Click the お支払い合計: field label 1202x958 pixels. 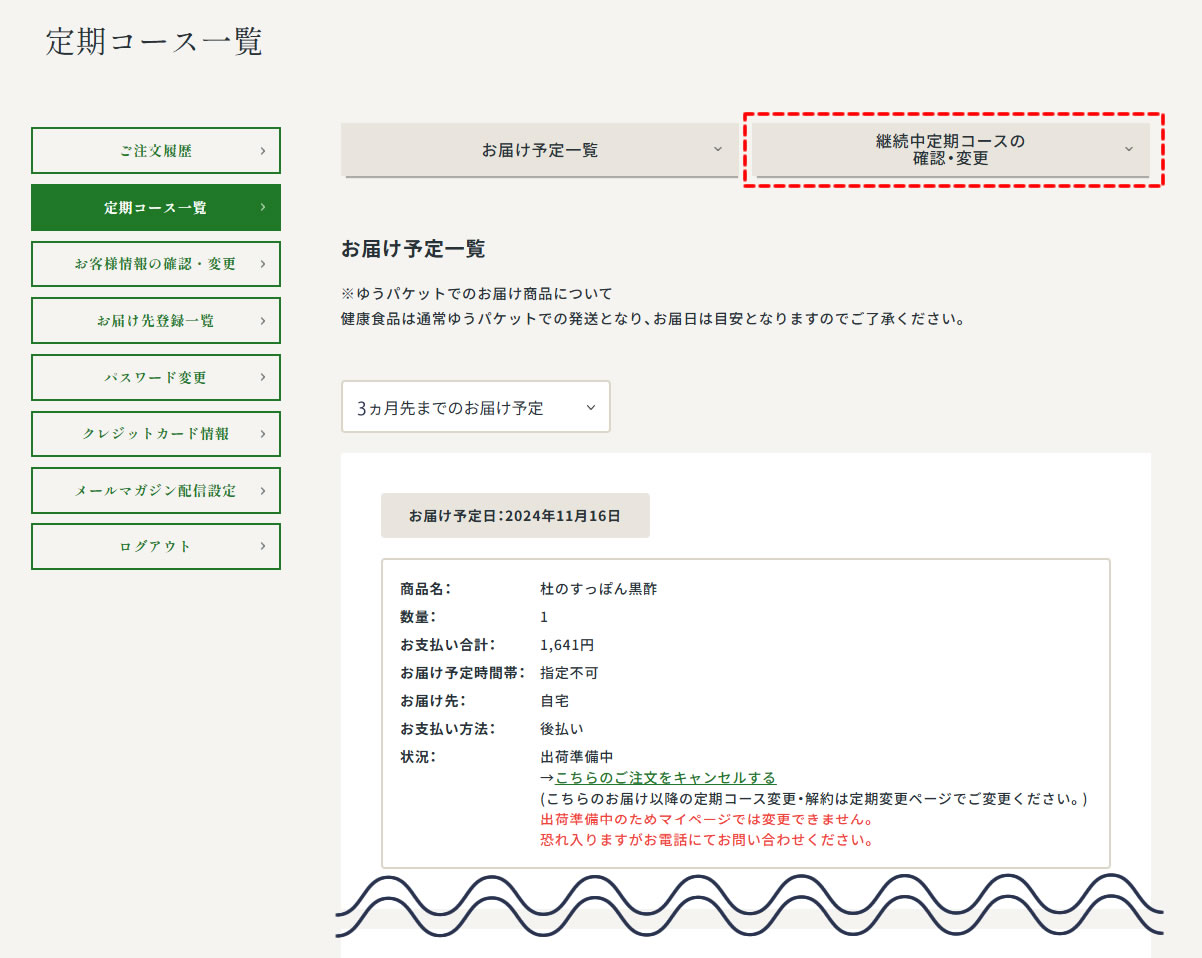coord(447,645)
